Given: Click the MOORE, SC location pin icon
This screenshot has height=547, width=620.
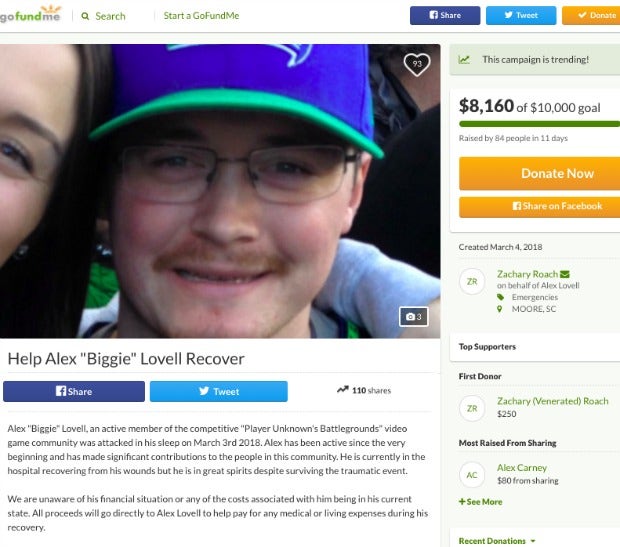Looking at the screenshot, I should 500,309.
